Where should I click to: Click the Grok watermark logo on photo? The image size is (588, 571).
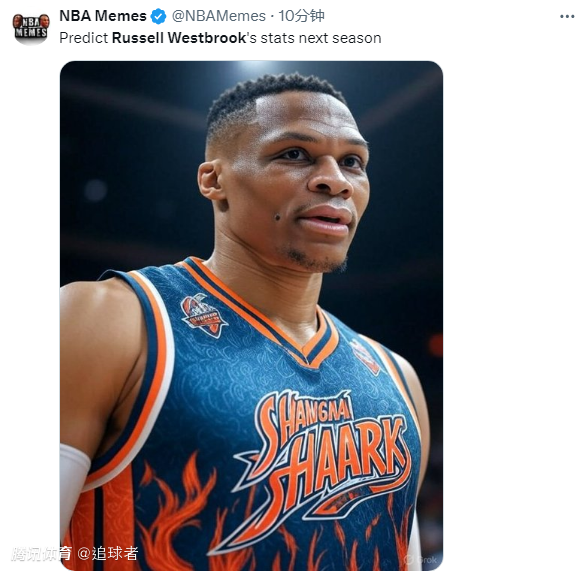(422, 560)
